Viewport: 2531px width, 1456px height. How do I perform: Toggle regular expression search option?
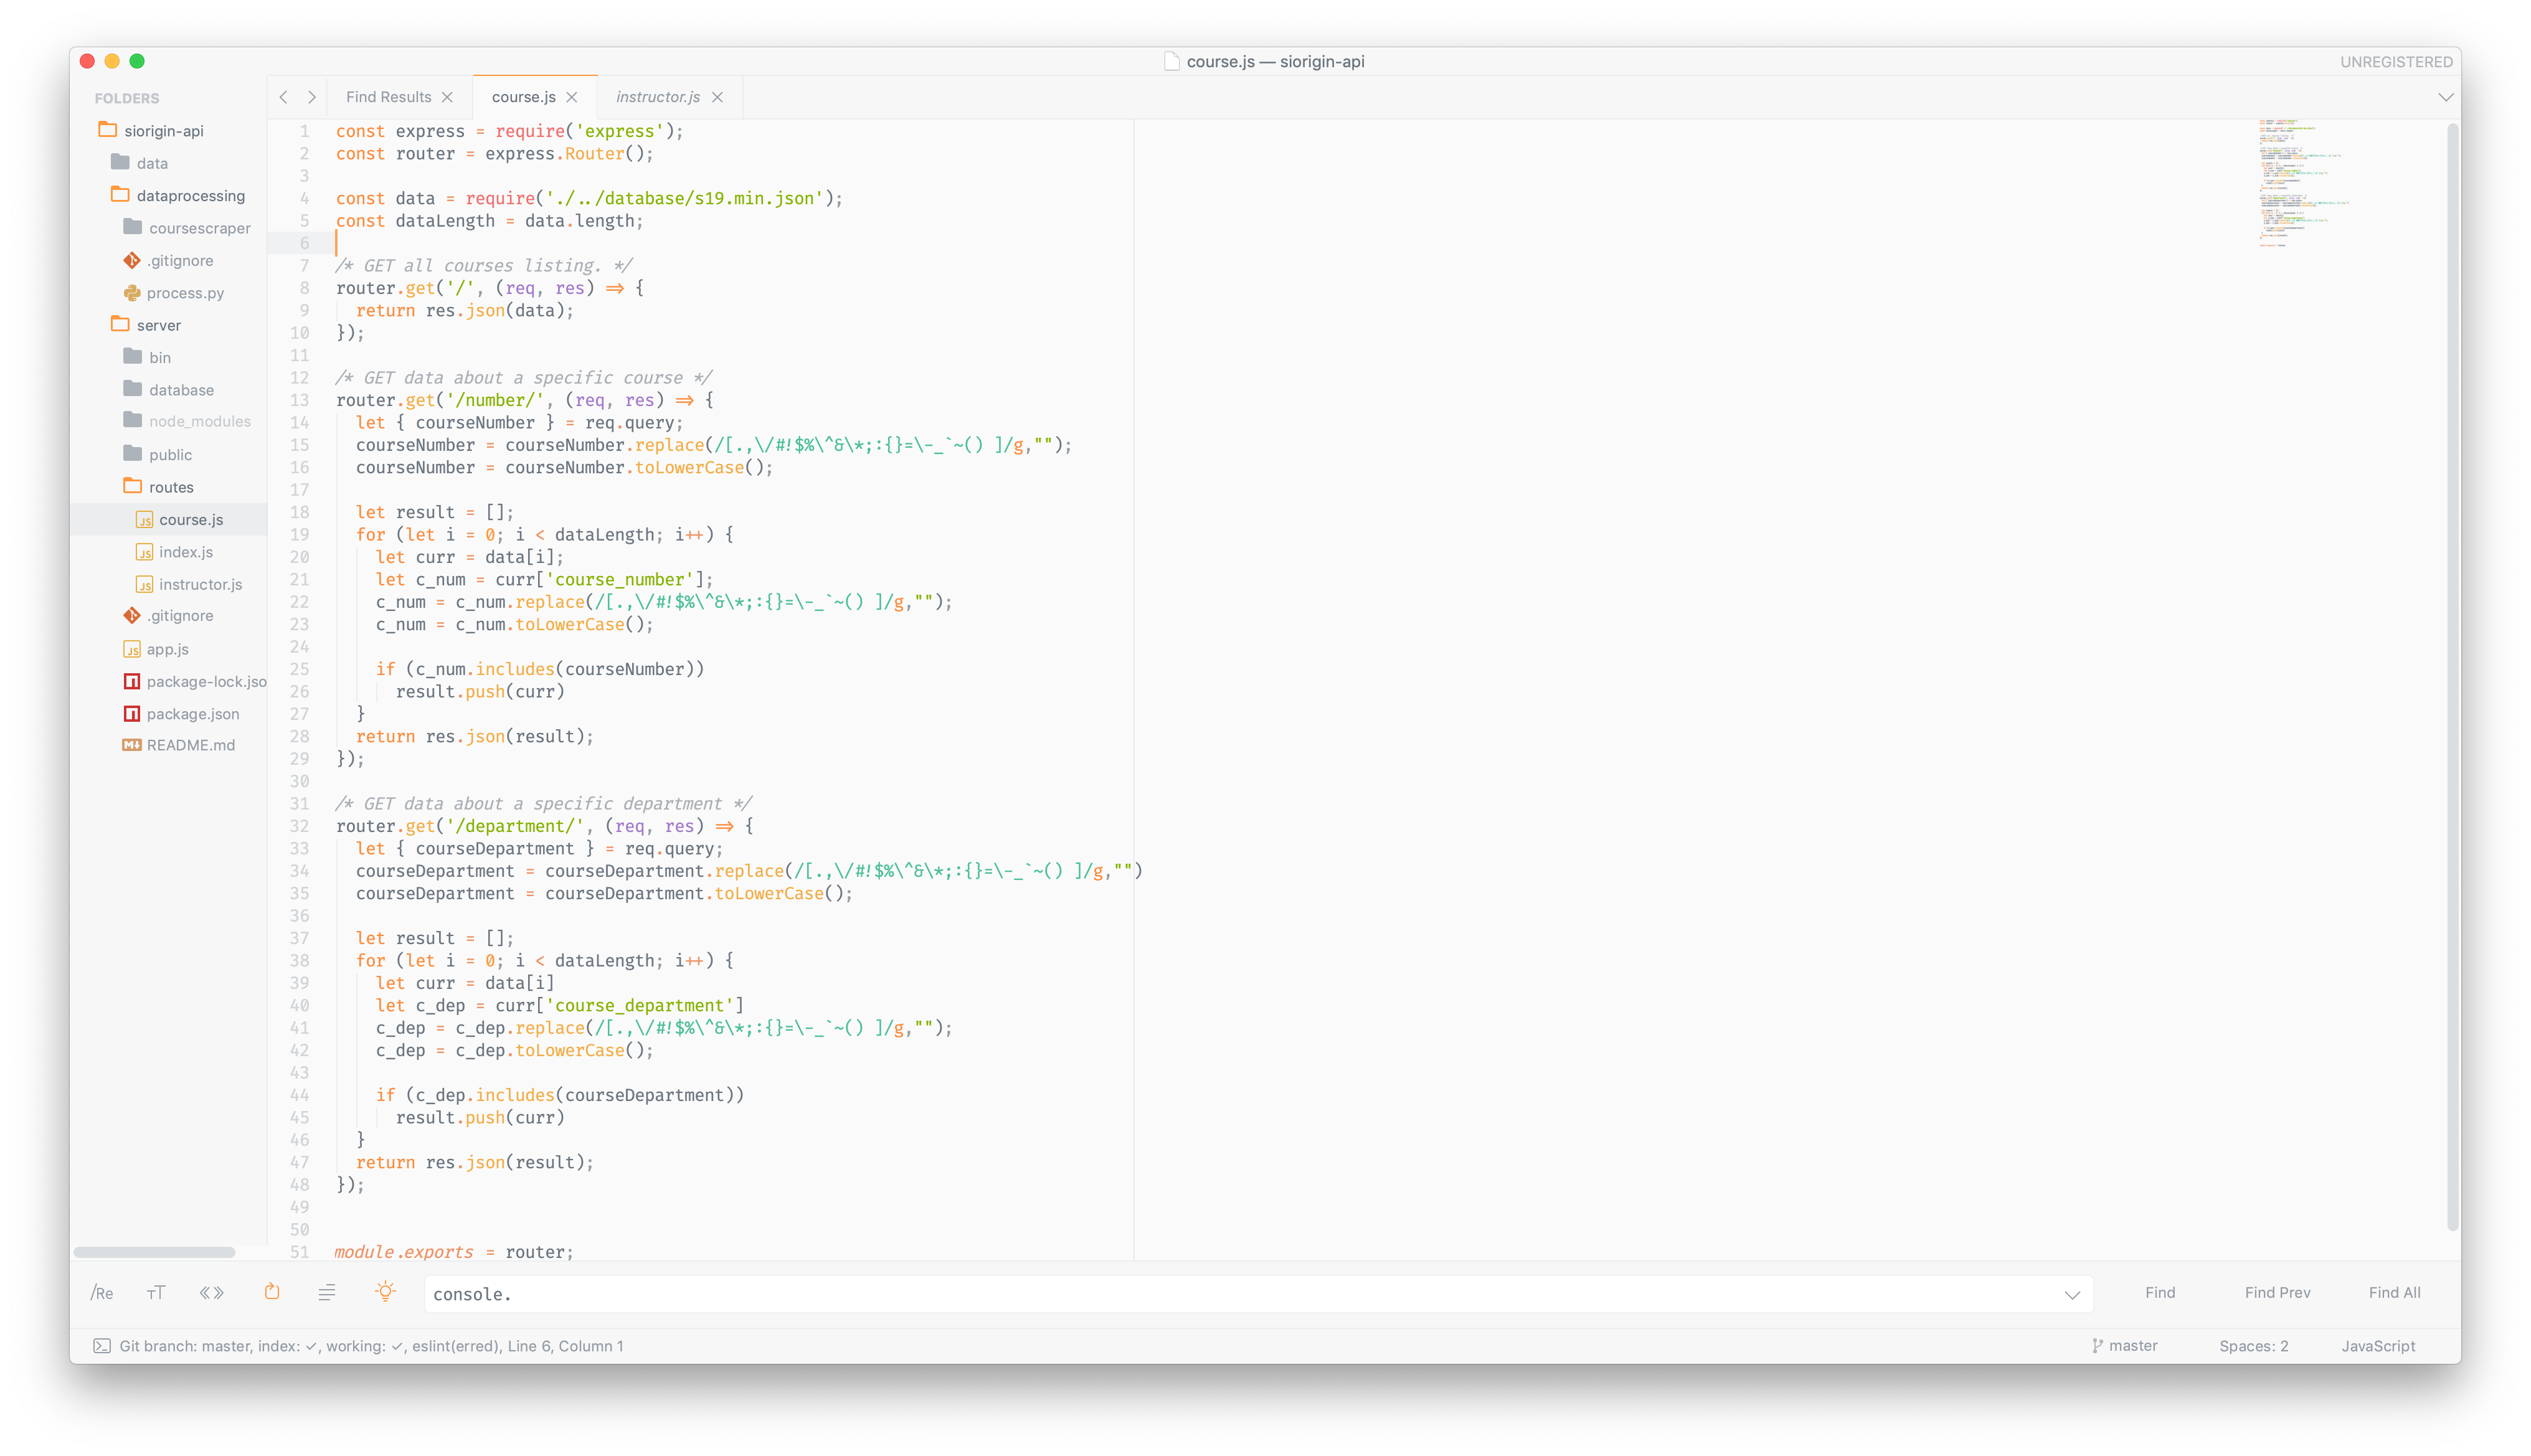coord(102,1293)
